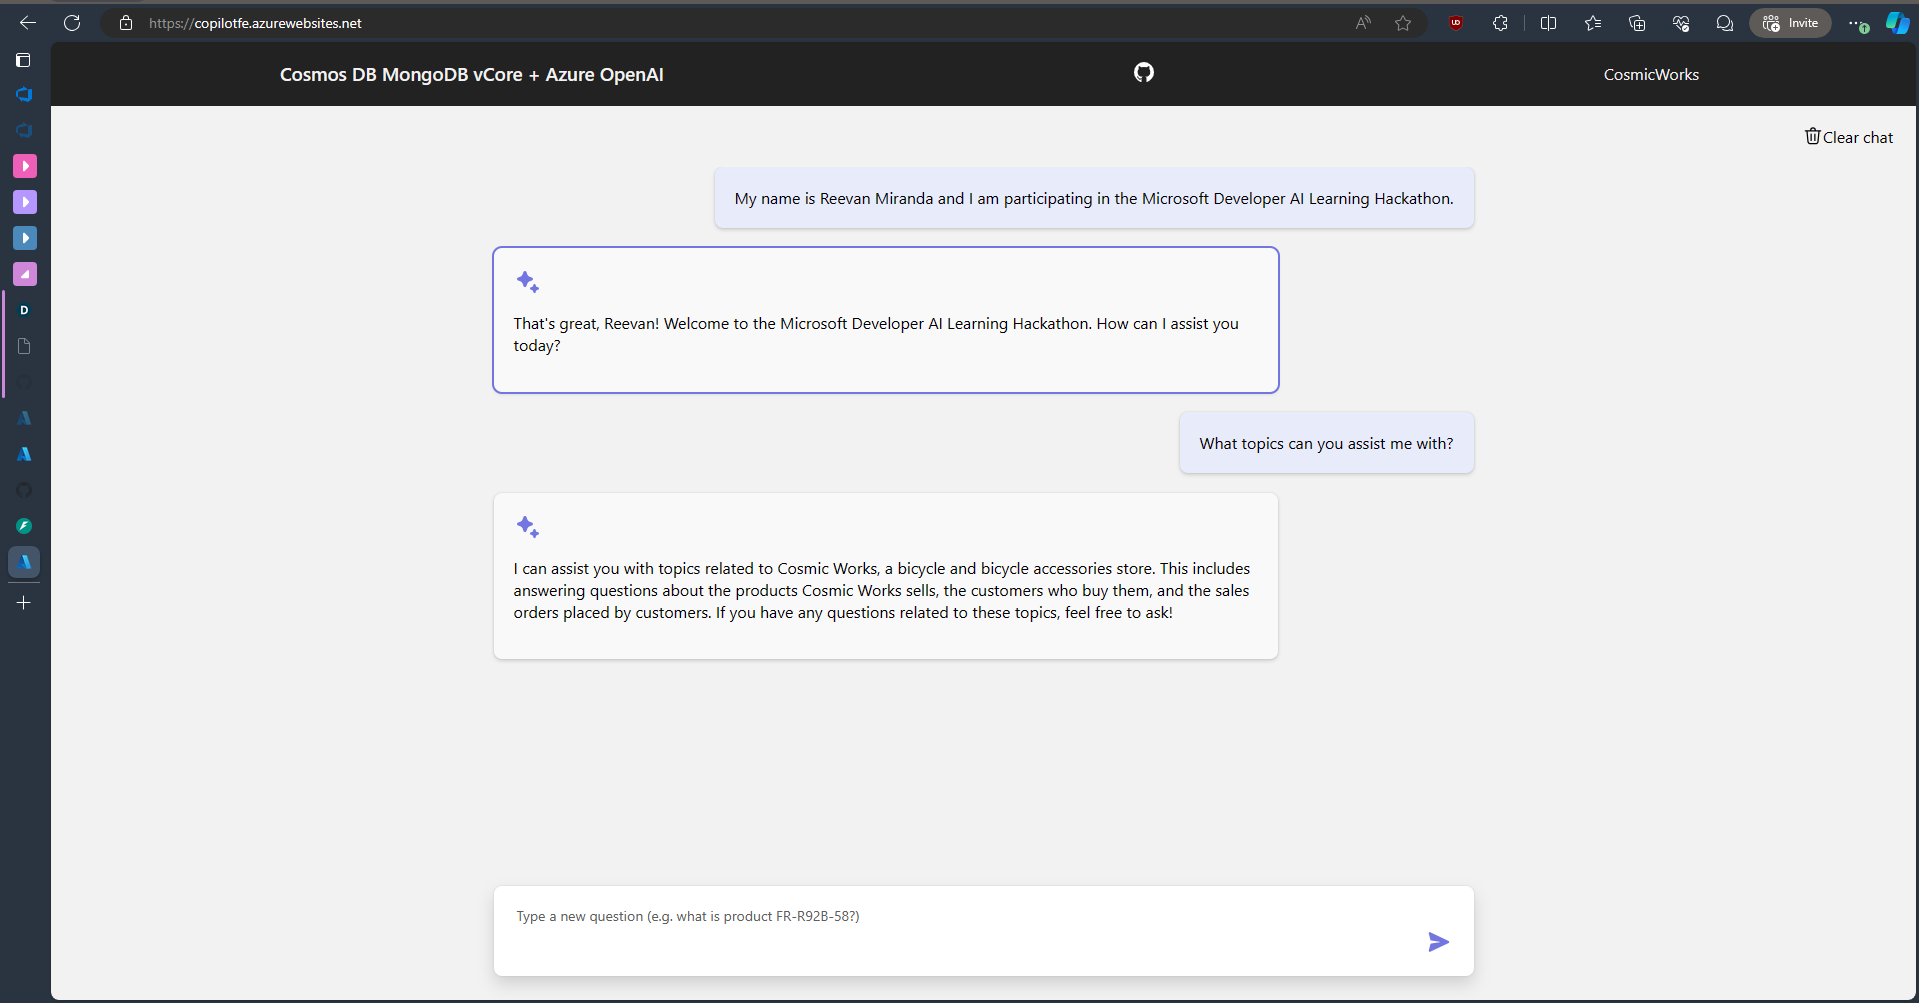
Task: Open browser Collections
Action: 1637,23
